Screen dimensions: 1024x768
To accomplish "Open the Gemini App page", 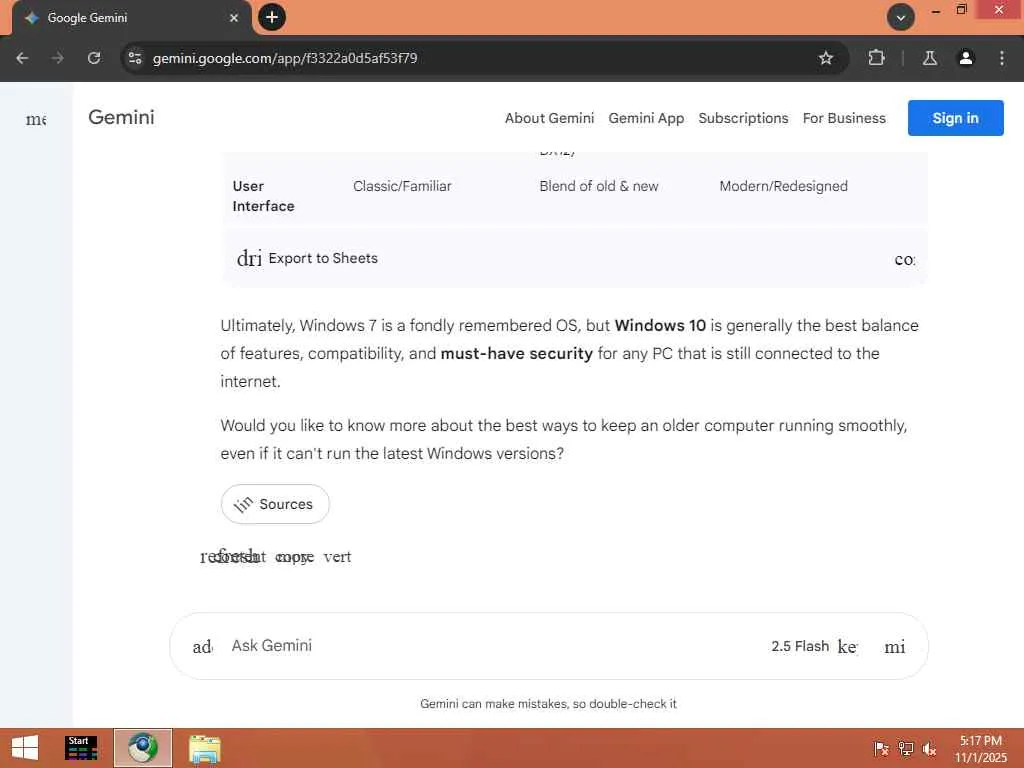I will tap(646, 118).
